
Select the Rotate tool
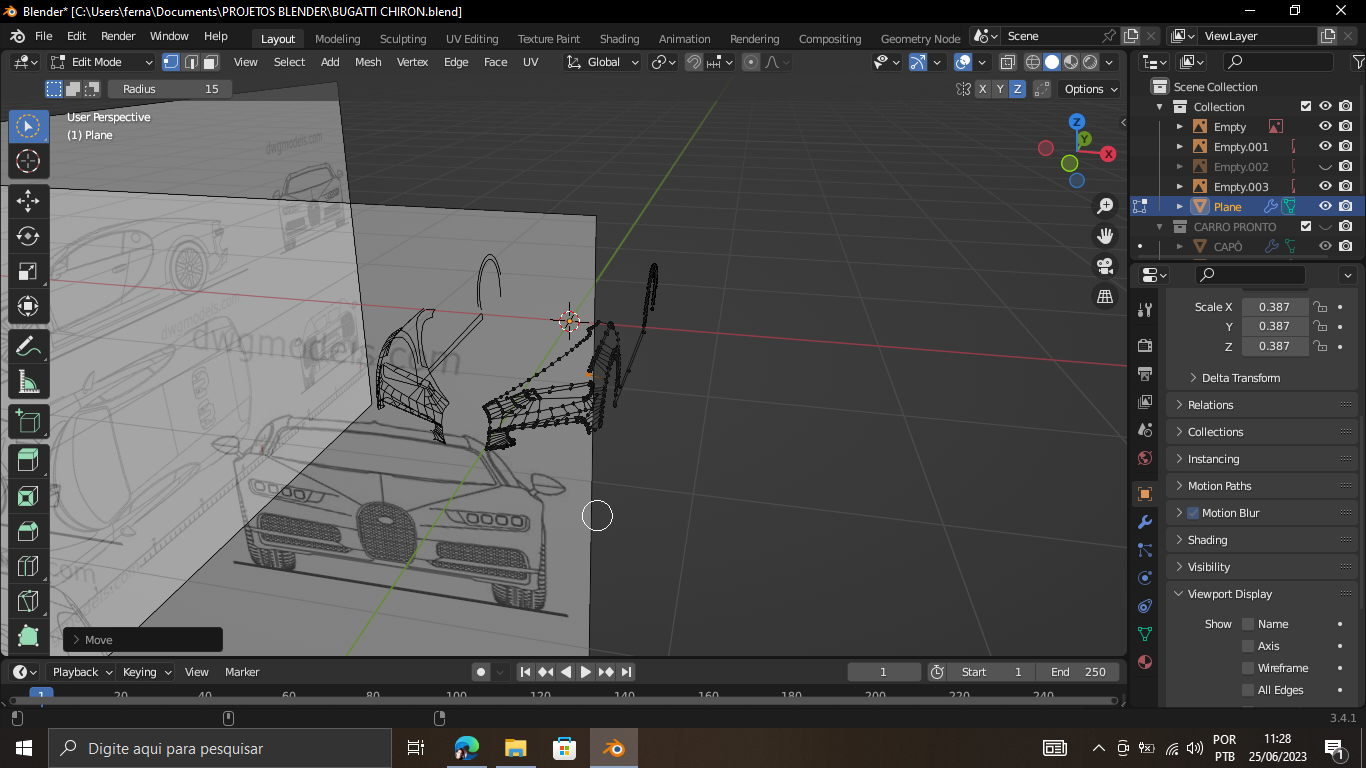click(28, 236)
